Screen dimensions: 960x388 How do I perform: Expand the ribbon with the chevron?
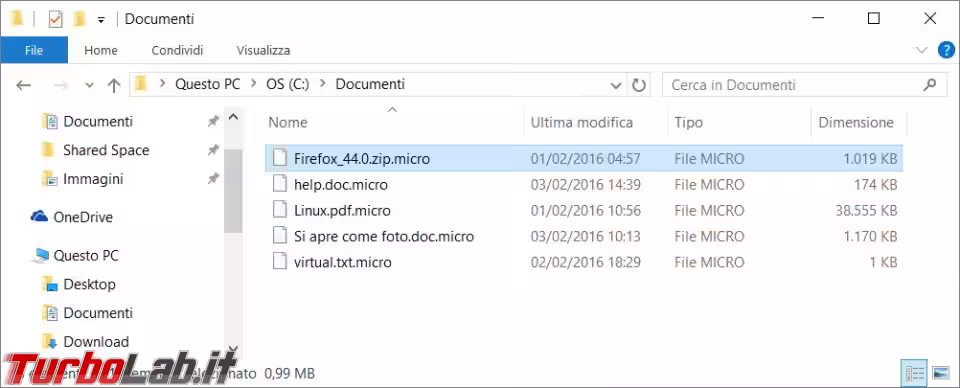click(x=921, y=50)
